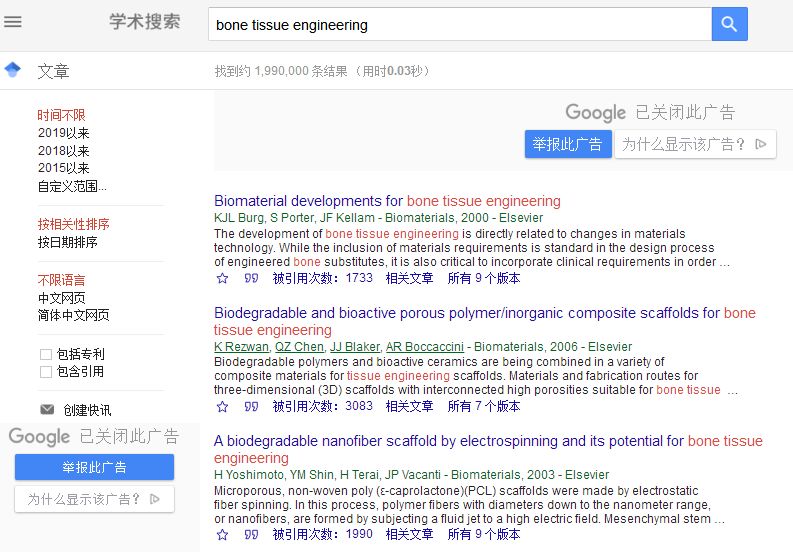Toggle the 包含引用 checkbox
793x552 pixels.
(x=46, y=372)
